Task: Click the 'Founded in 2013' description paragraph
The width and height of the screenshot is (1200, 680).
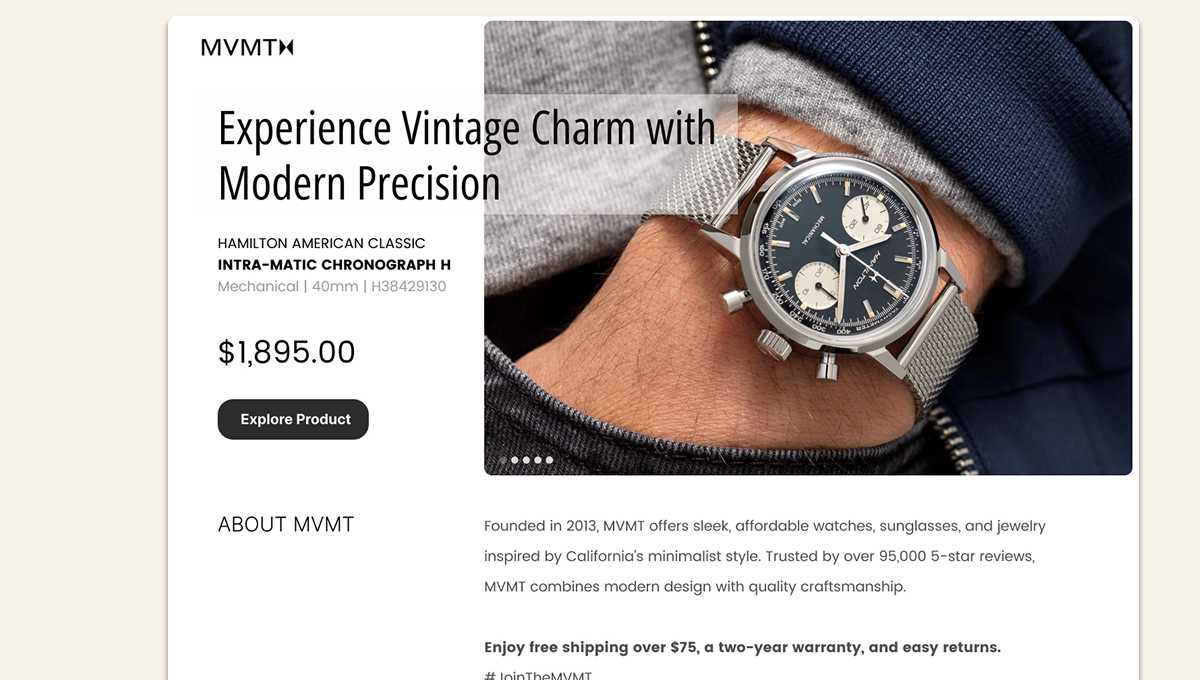Action: pos(764,556)
